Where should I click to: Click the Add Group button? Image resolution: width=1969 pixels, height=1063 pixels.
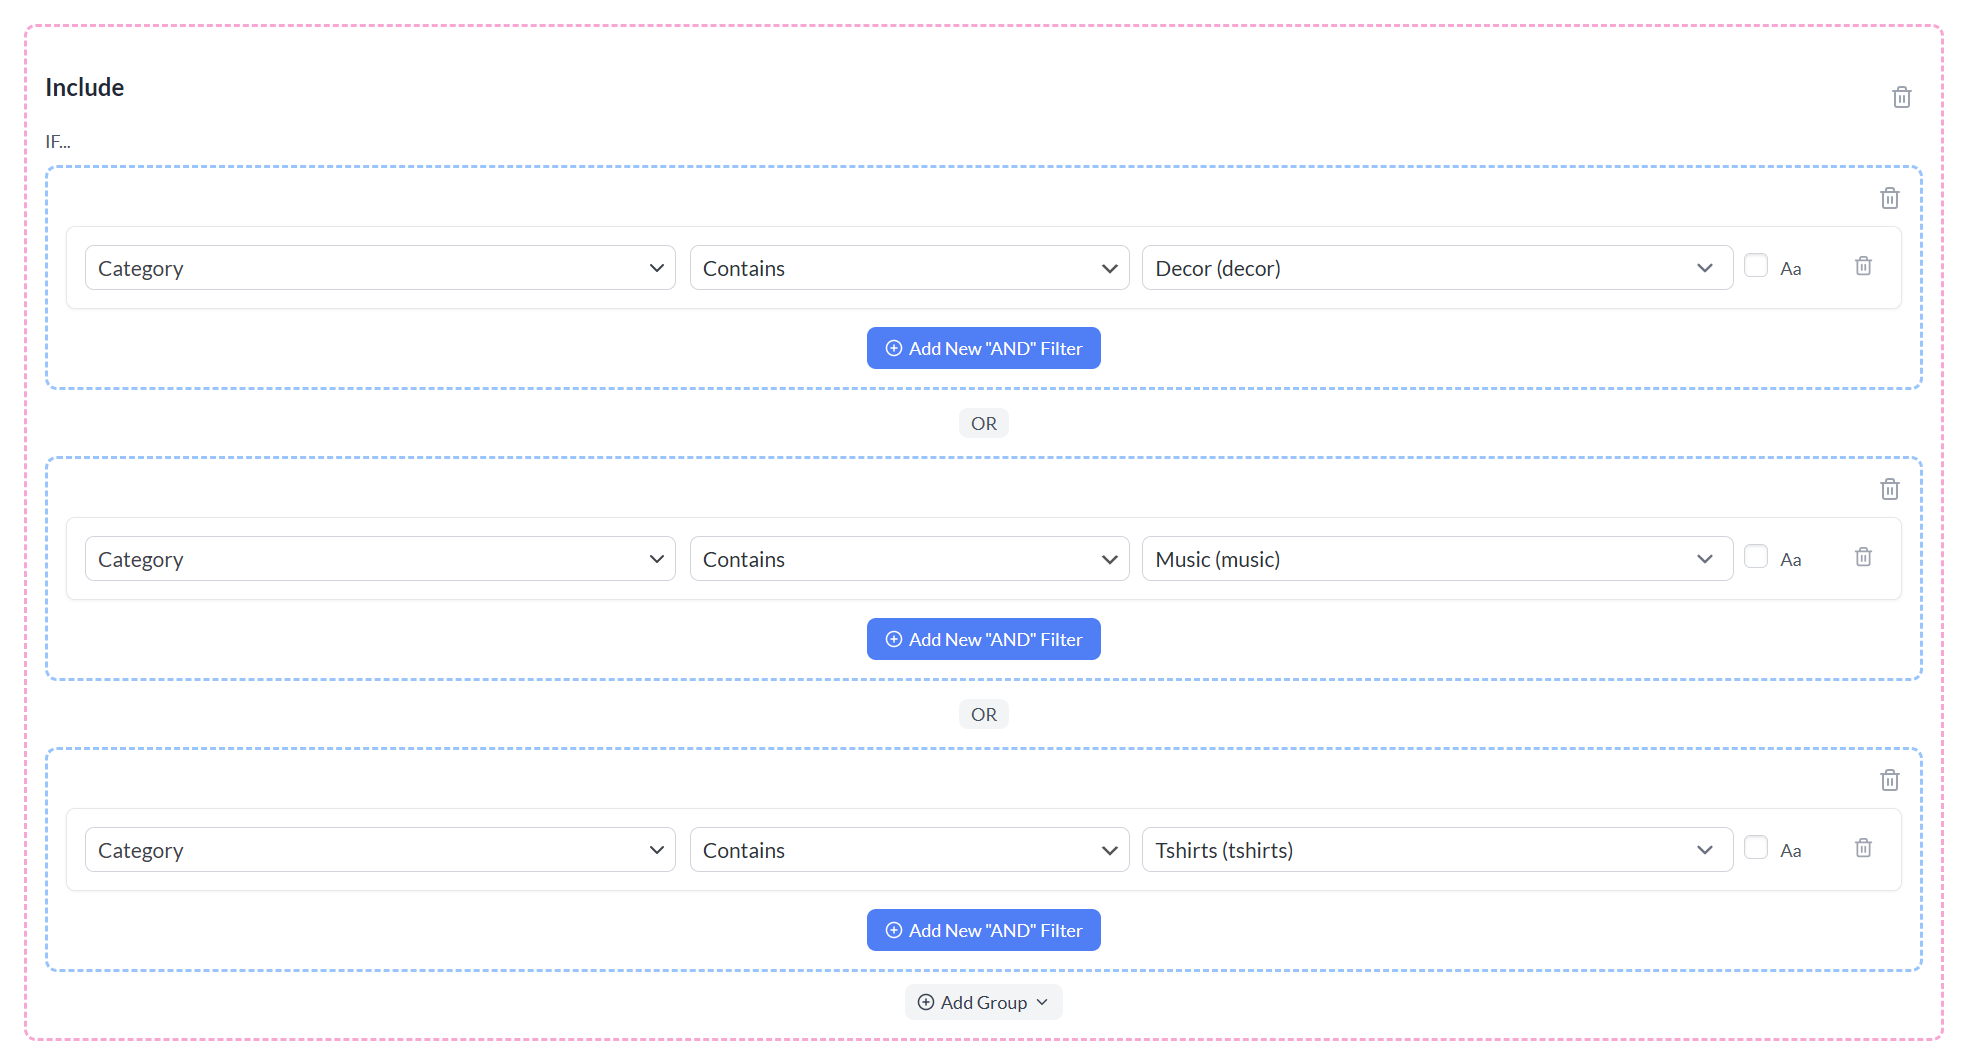983,1002
